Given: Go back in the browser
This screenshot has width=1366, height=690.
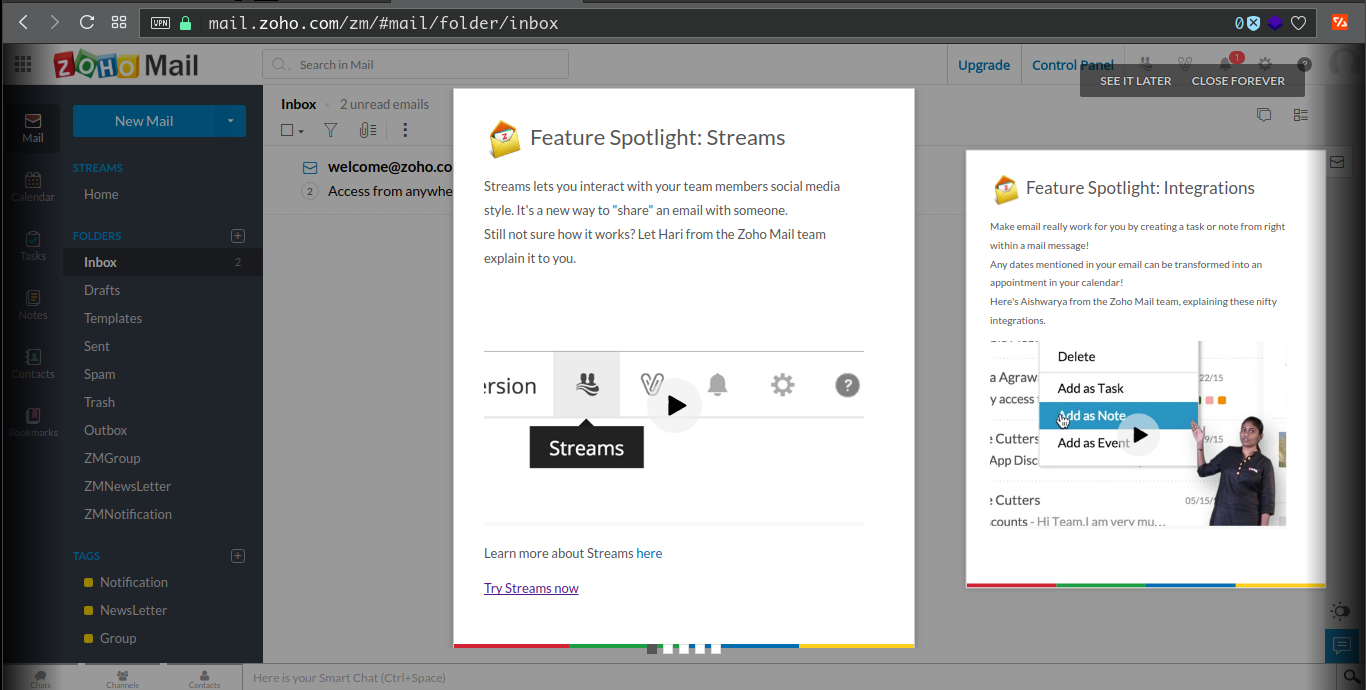Looking at the screenshot, I should [23, 22].
